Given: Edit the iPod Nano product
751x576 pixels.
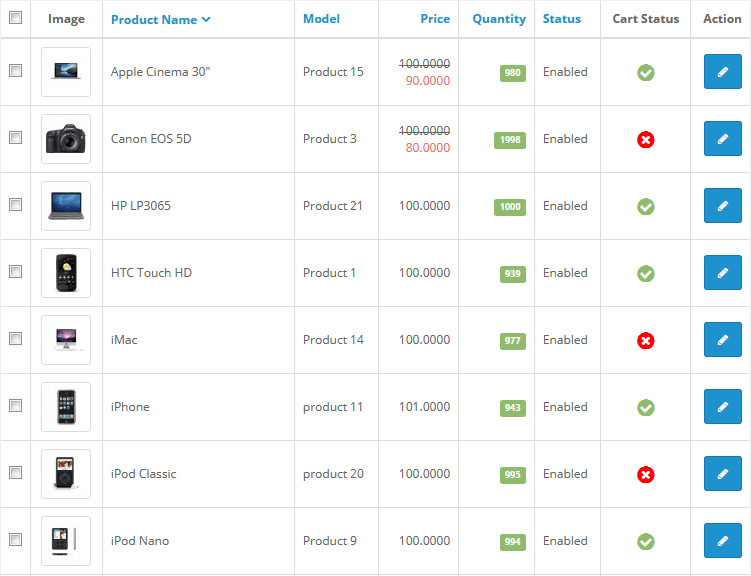Looking at the screenshot, I should pyautogui.click(x=722, y=541).
